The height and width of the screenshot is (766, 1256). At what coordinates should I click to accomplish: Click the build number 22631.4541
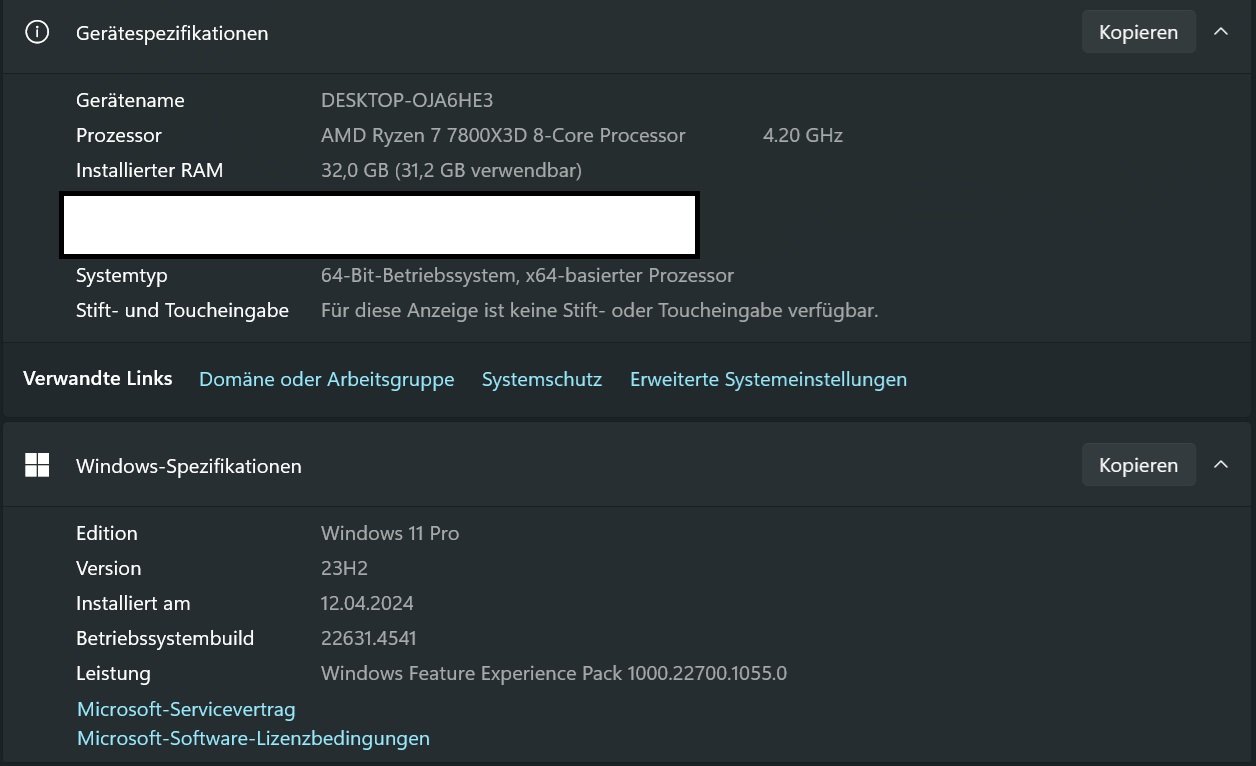tap(369, 638)
